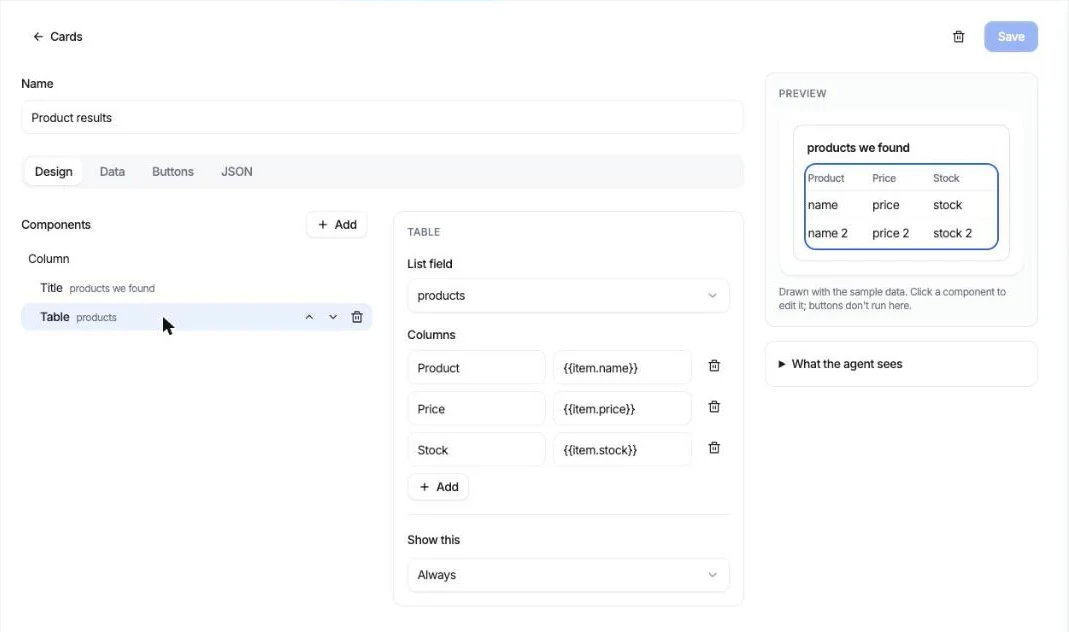Click preview header 'Price'
The height and width of the screenshot is (632, 1069).
coord(884,178)
